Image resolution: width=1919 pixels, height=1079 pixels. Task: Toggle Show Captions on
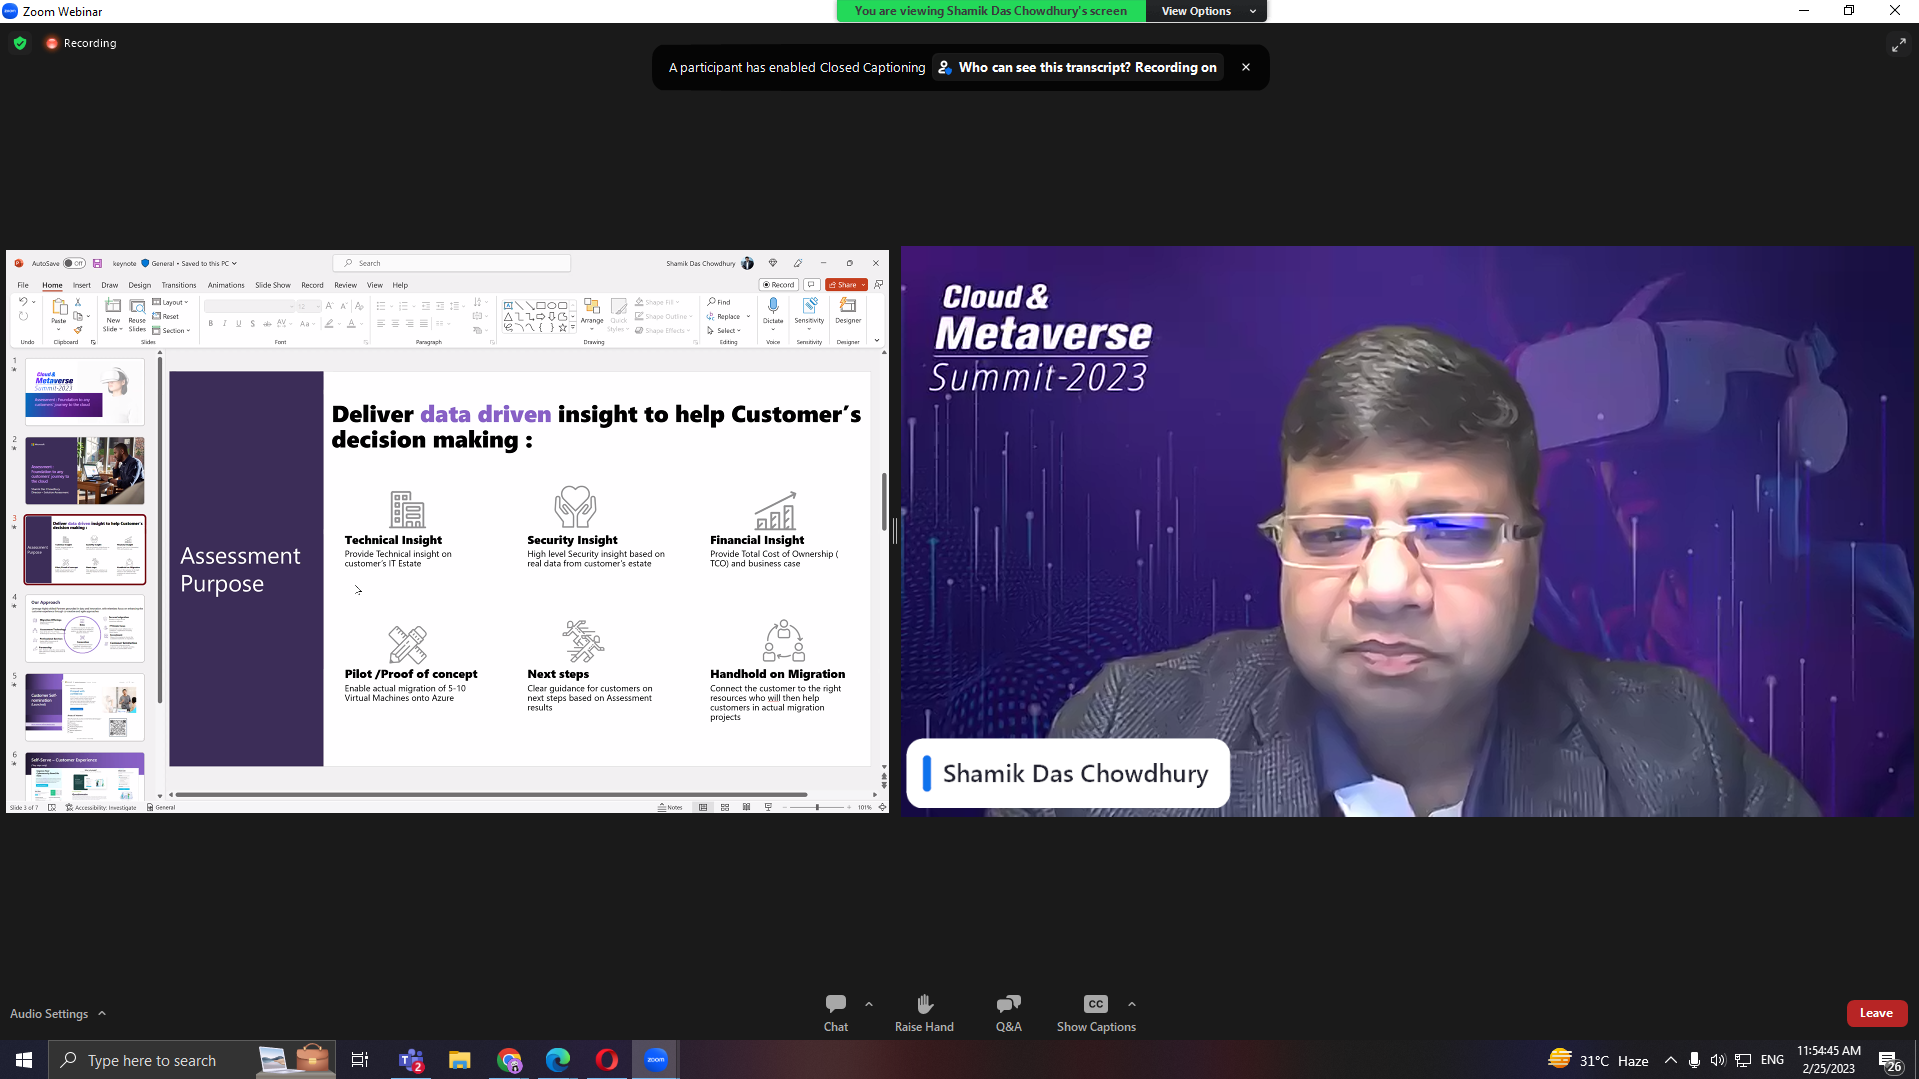pos(1095,1012)
